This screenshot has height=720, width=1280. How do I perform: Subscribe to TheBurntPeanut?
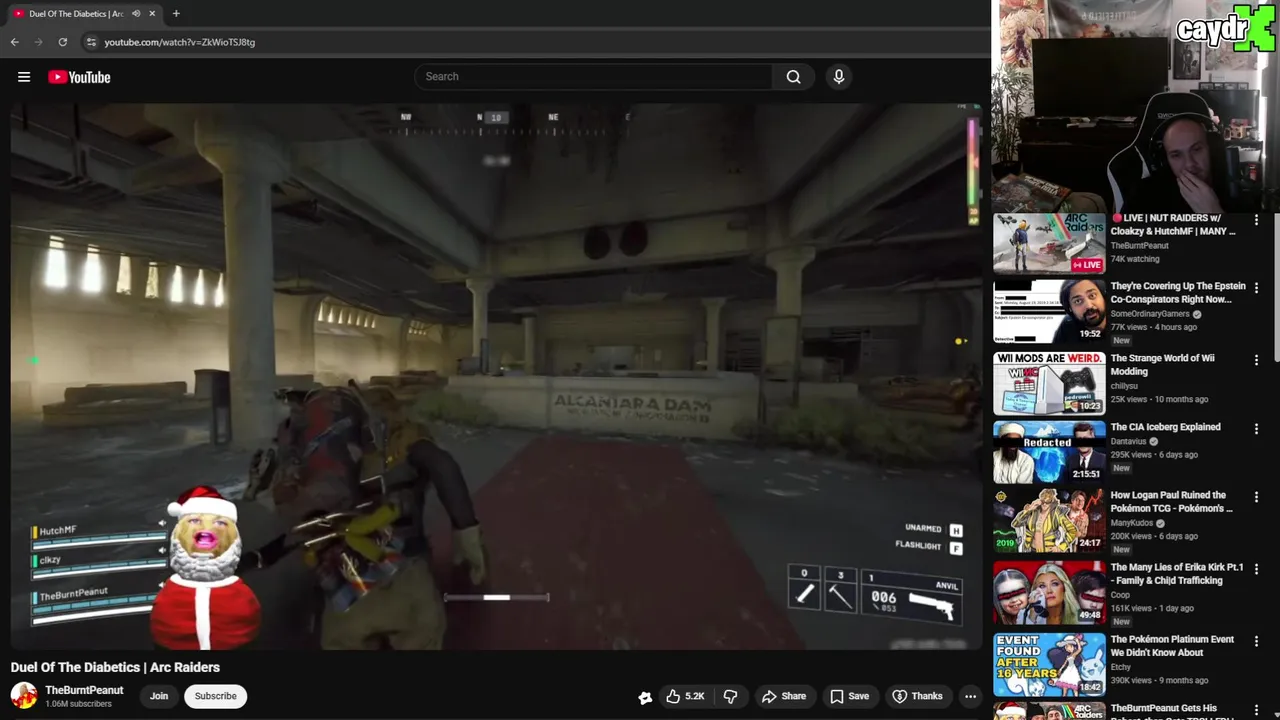click(x=216, y=696)
